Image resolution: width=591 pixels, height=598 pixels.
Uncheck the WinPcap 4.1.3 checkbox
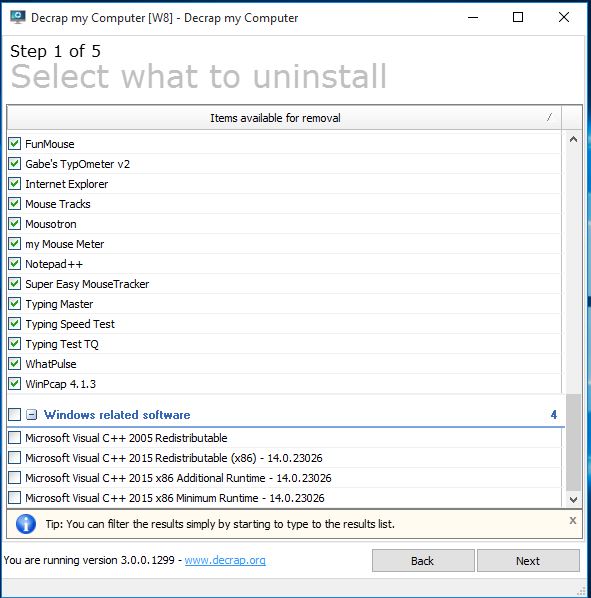[14, 384]
